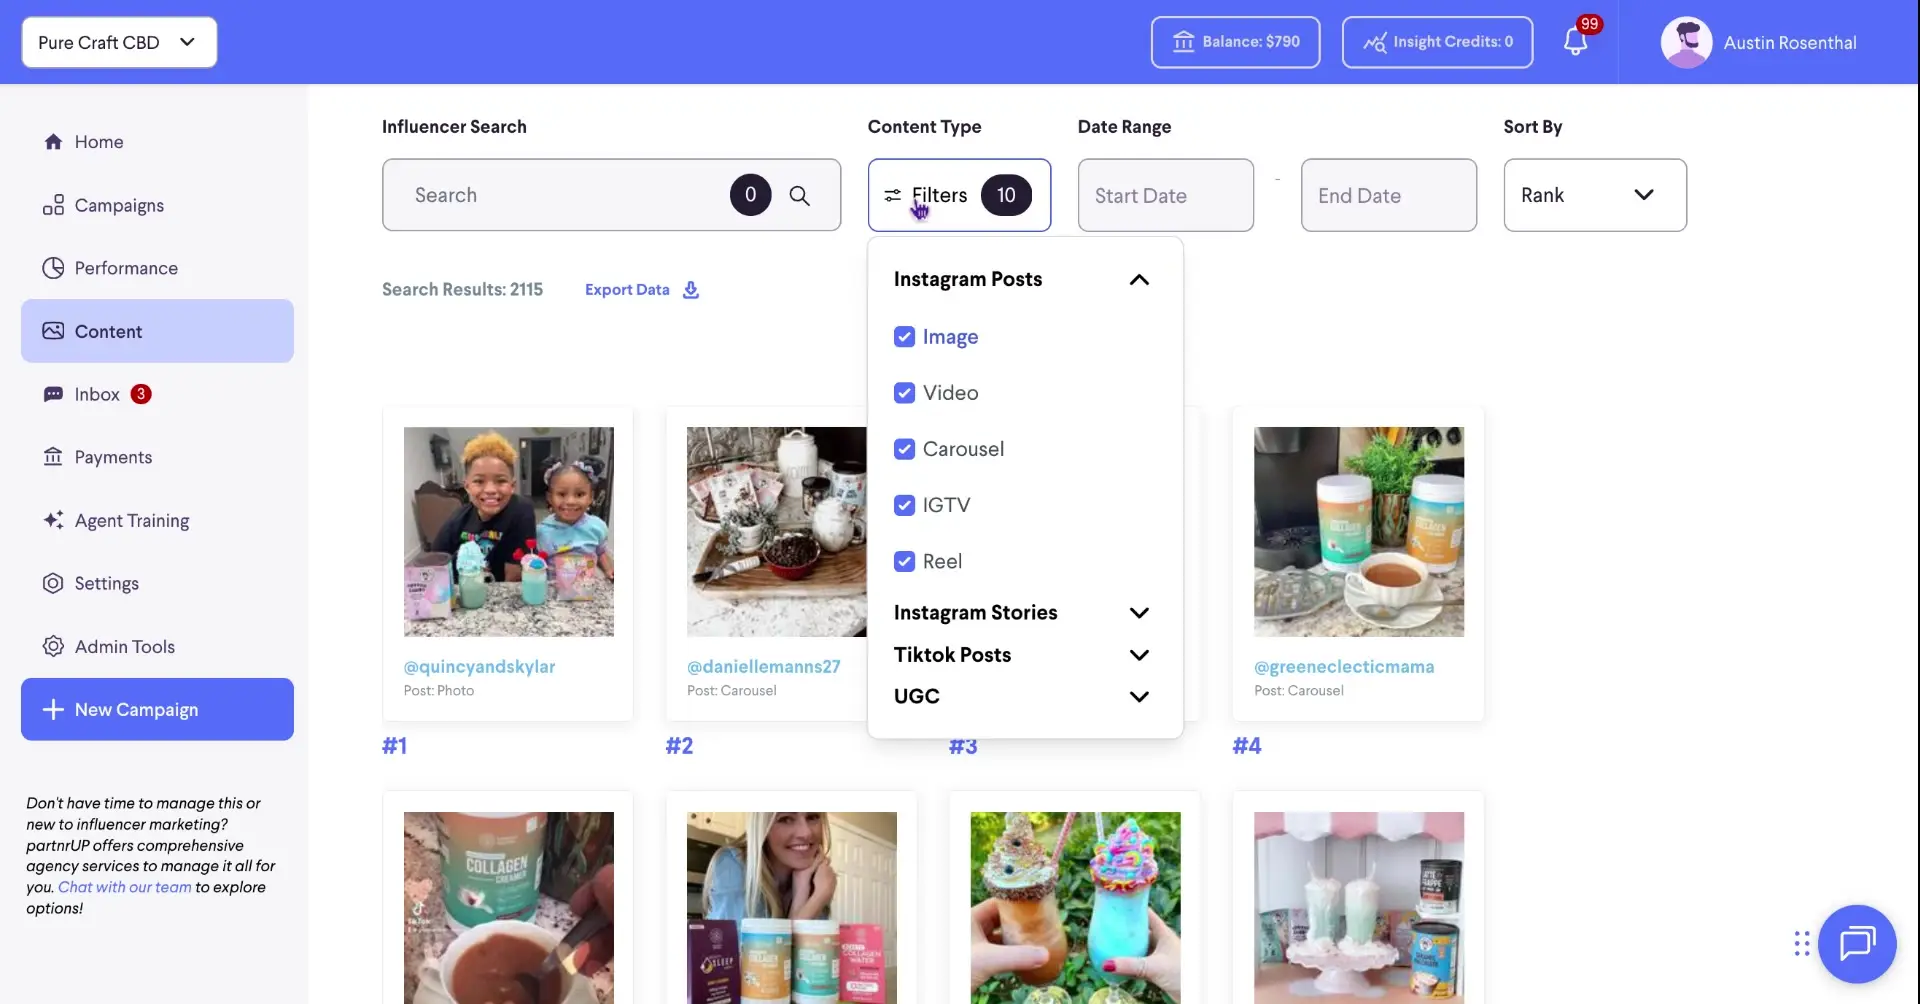
Task: Open Admin Tools from the sidebar
Action: coord(53,646)
